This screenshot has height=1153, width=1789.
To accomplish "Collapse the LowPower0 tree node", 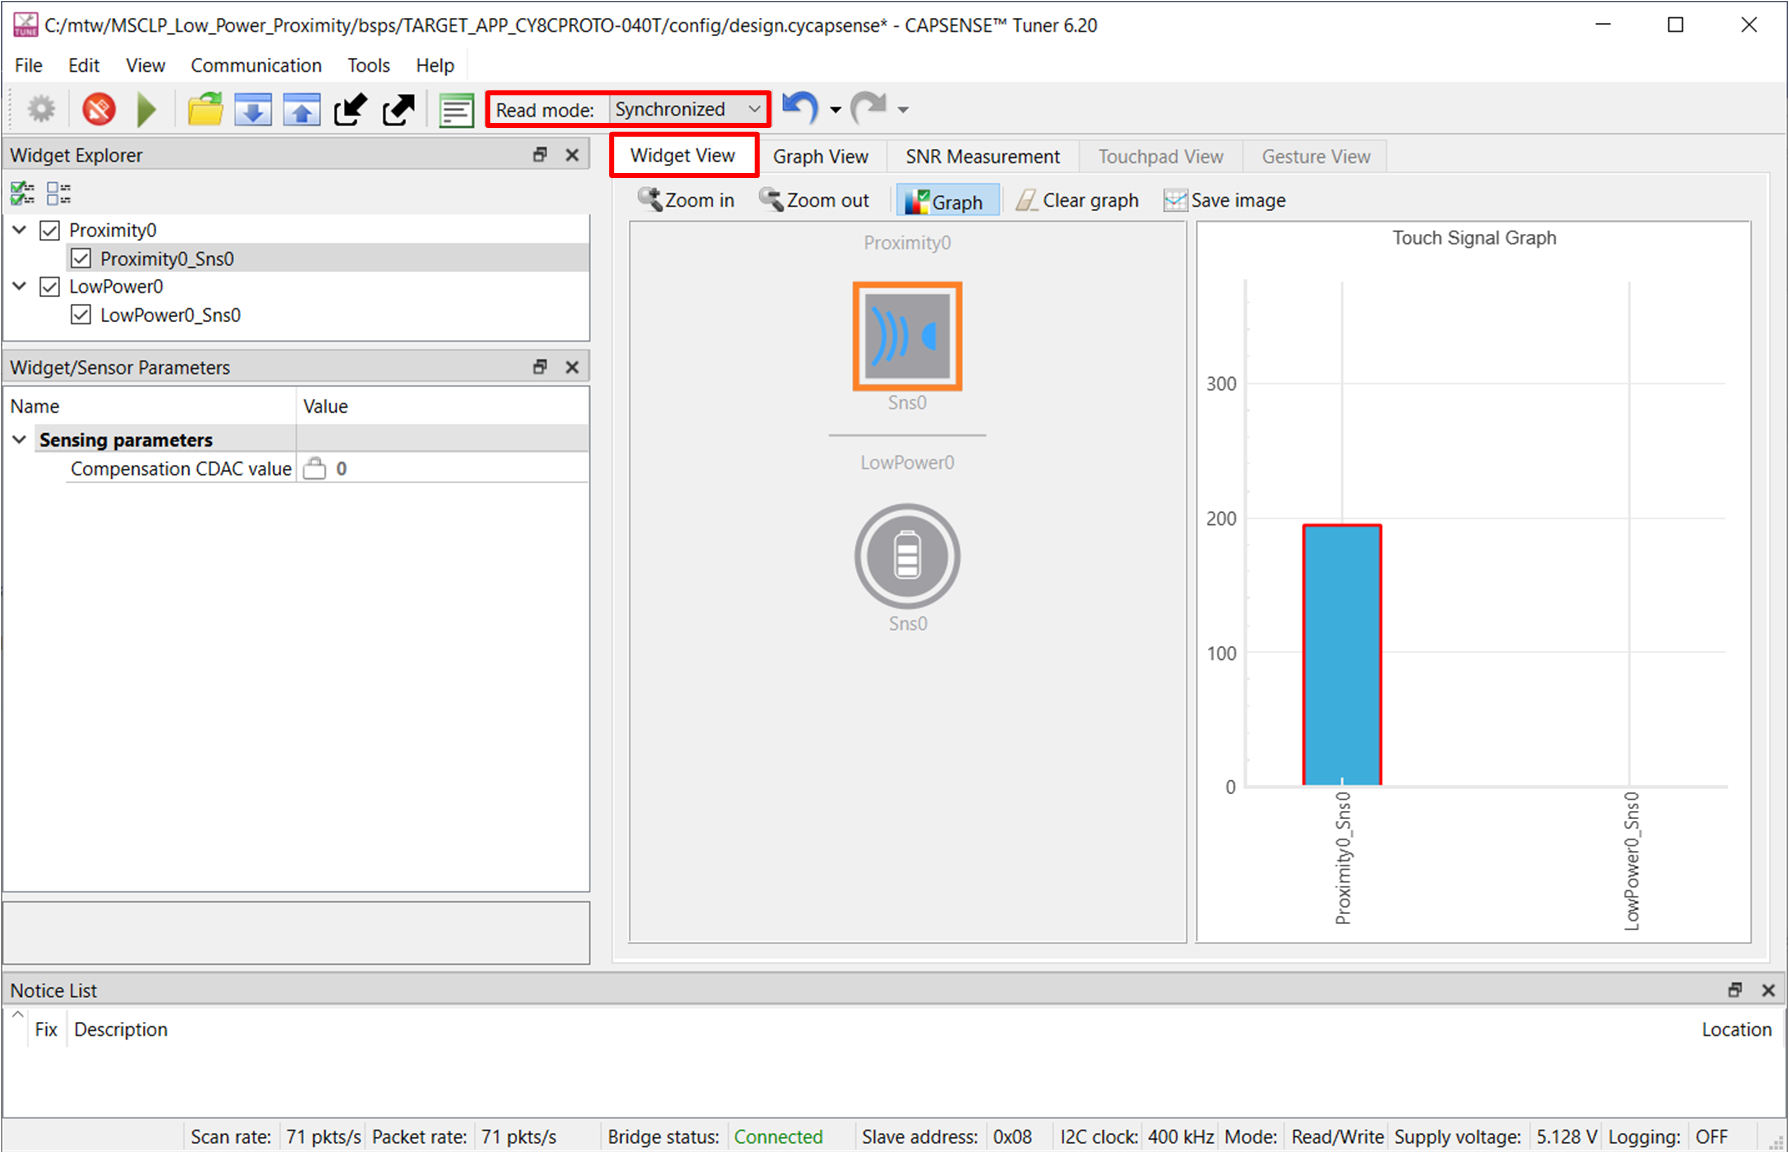I will (19, 286).
